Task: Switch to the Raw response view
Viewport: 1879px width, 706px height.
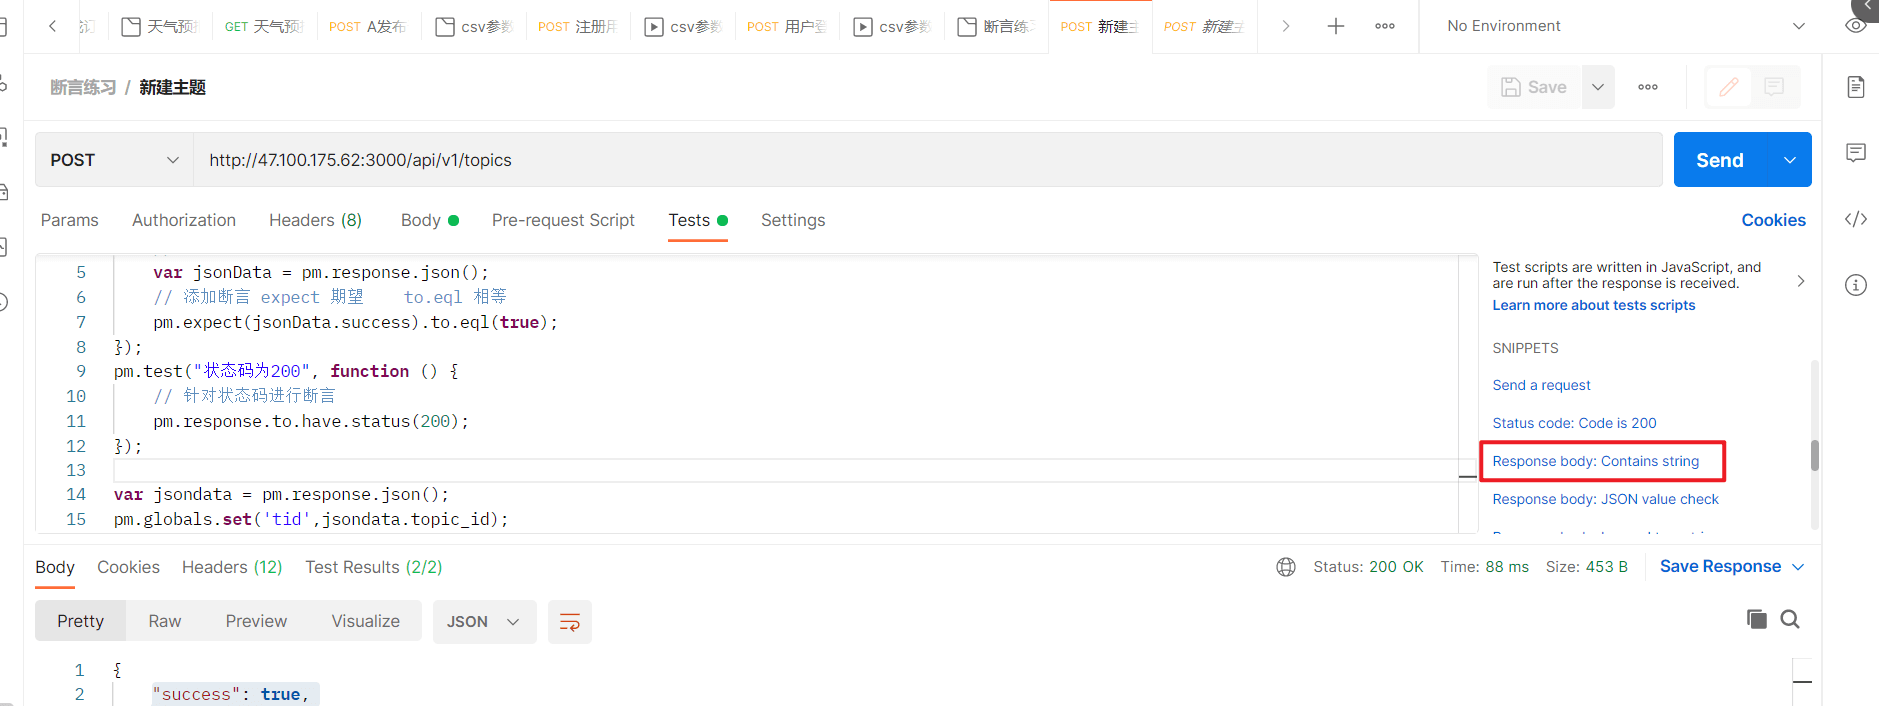Action: pyautogui.click(x=165, y=622)
